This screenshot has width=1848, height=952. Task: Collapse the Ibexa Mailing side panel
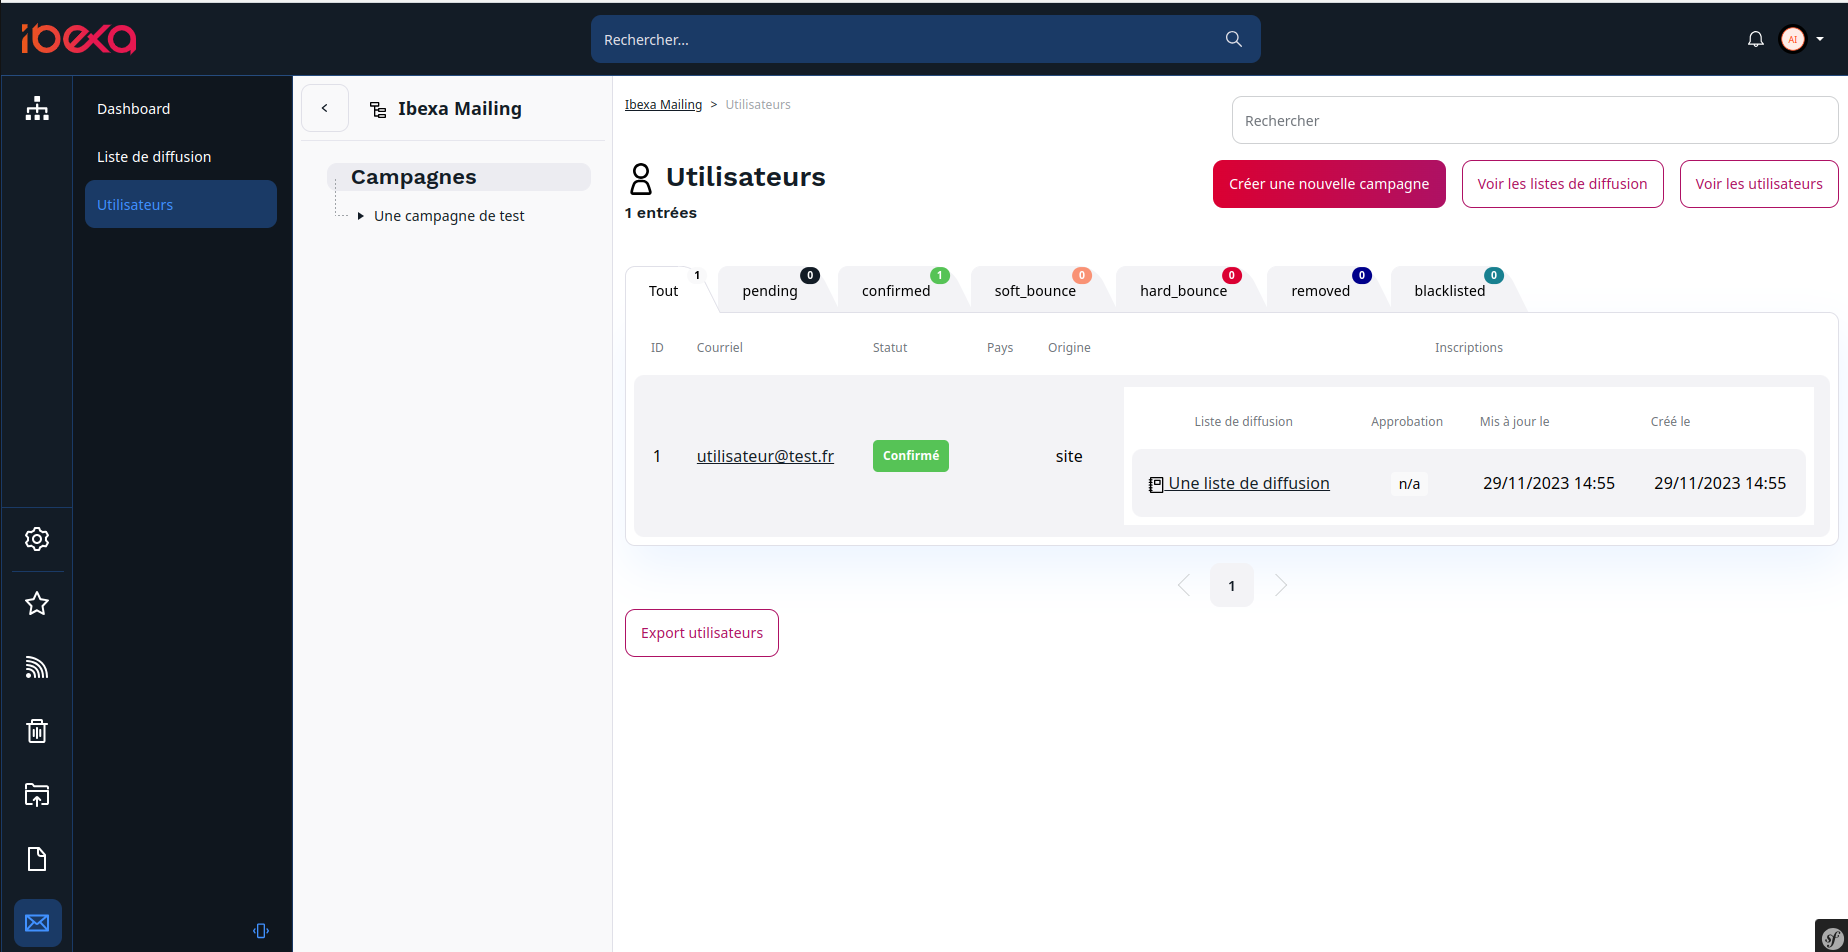[324, 108]
